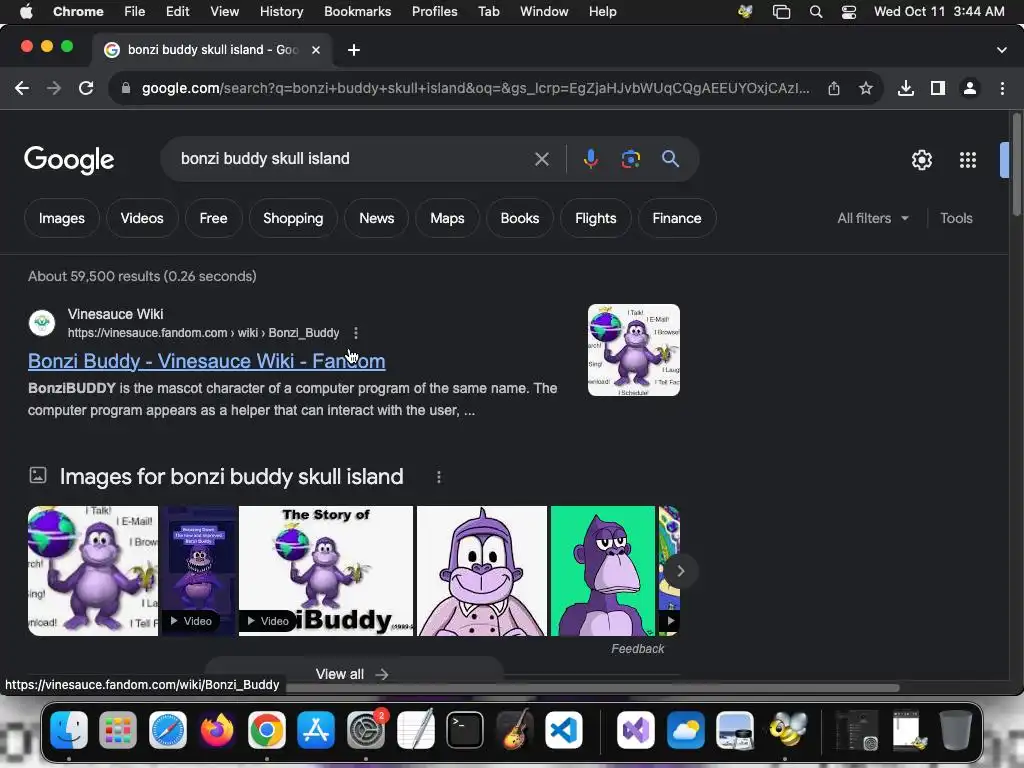Open the Window menu

click(544, 12)
